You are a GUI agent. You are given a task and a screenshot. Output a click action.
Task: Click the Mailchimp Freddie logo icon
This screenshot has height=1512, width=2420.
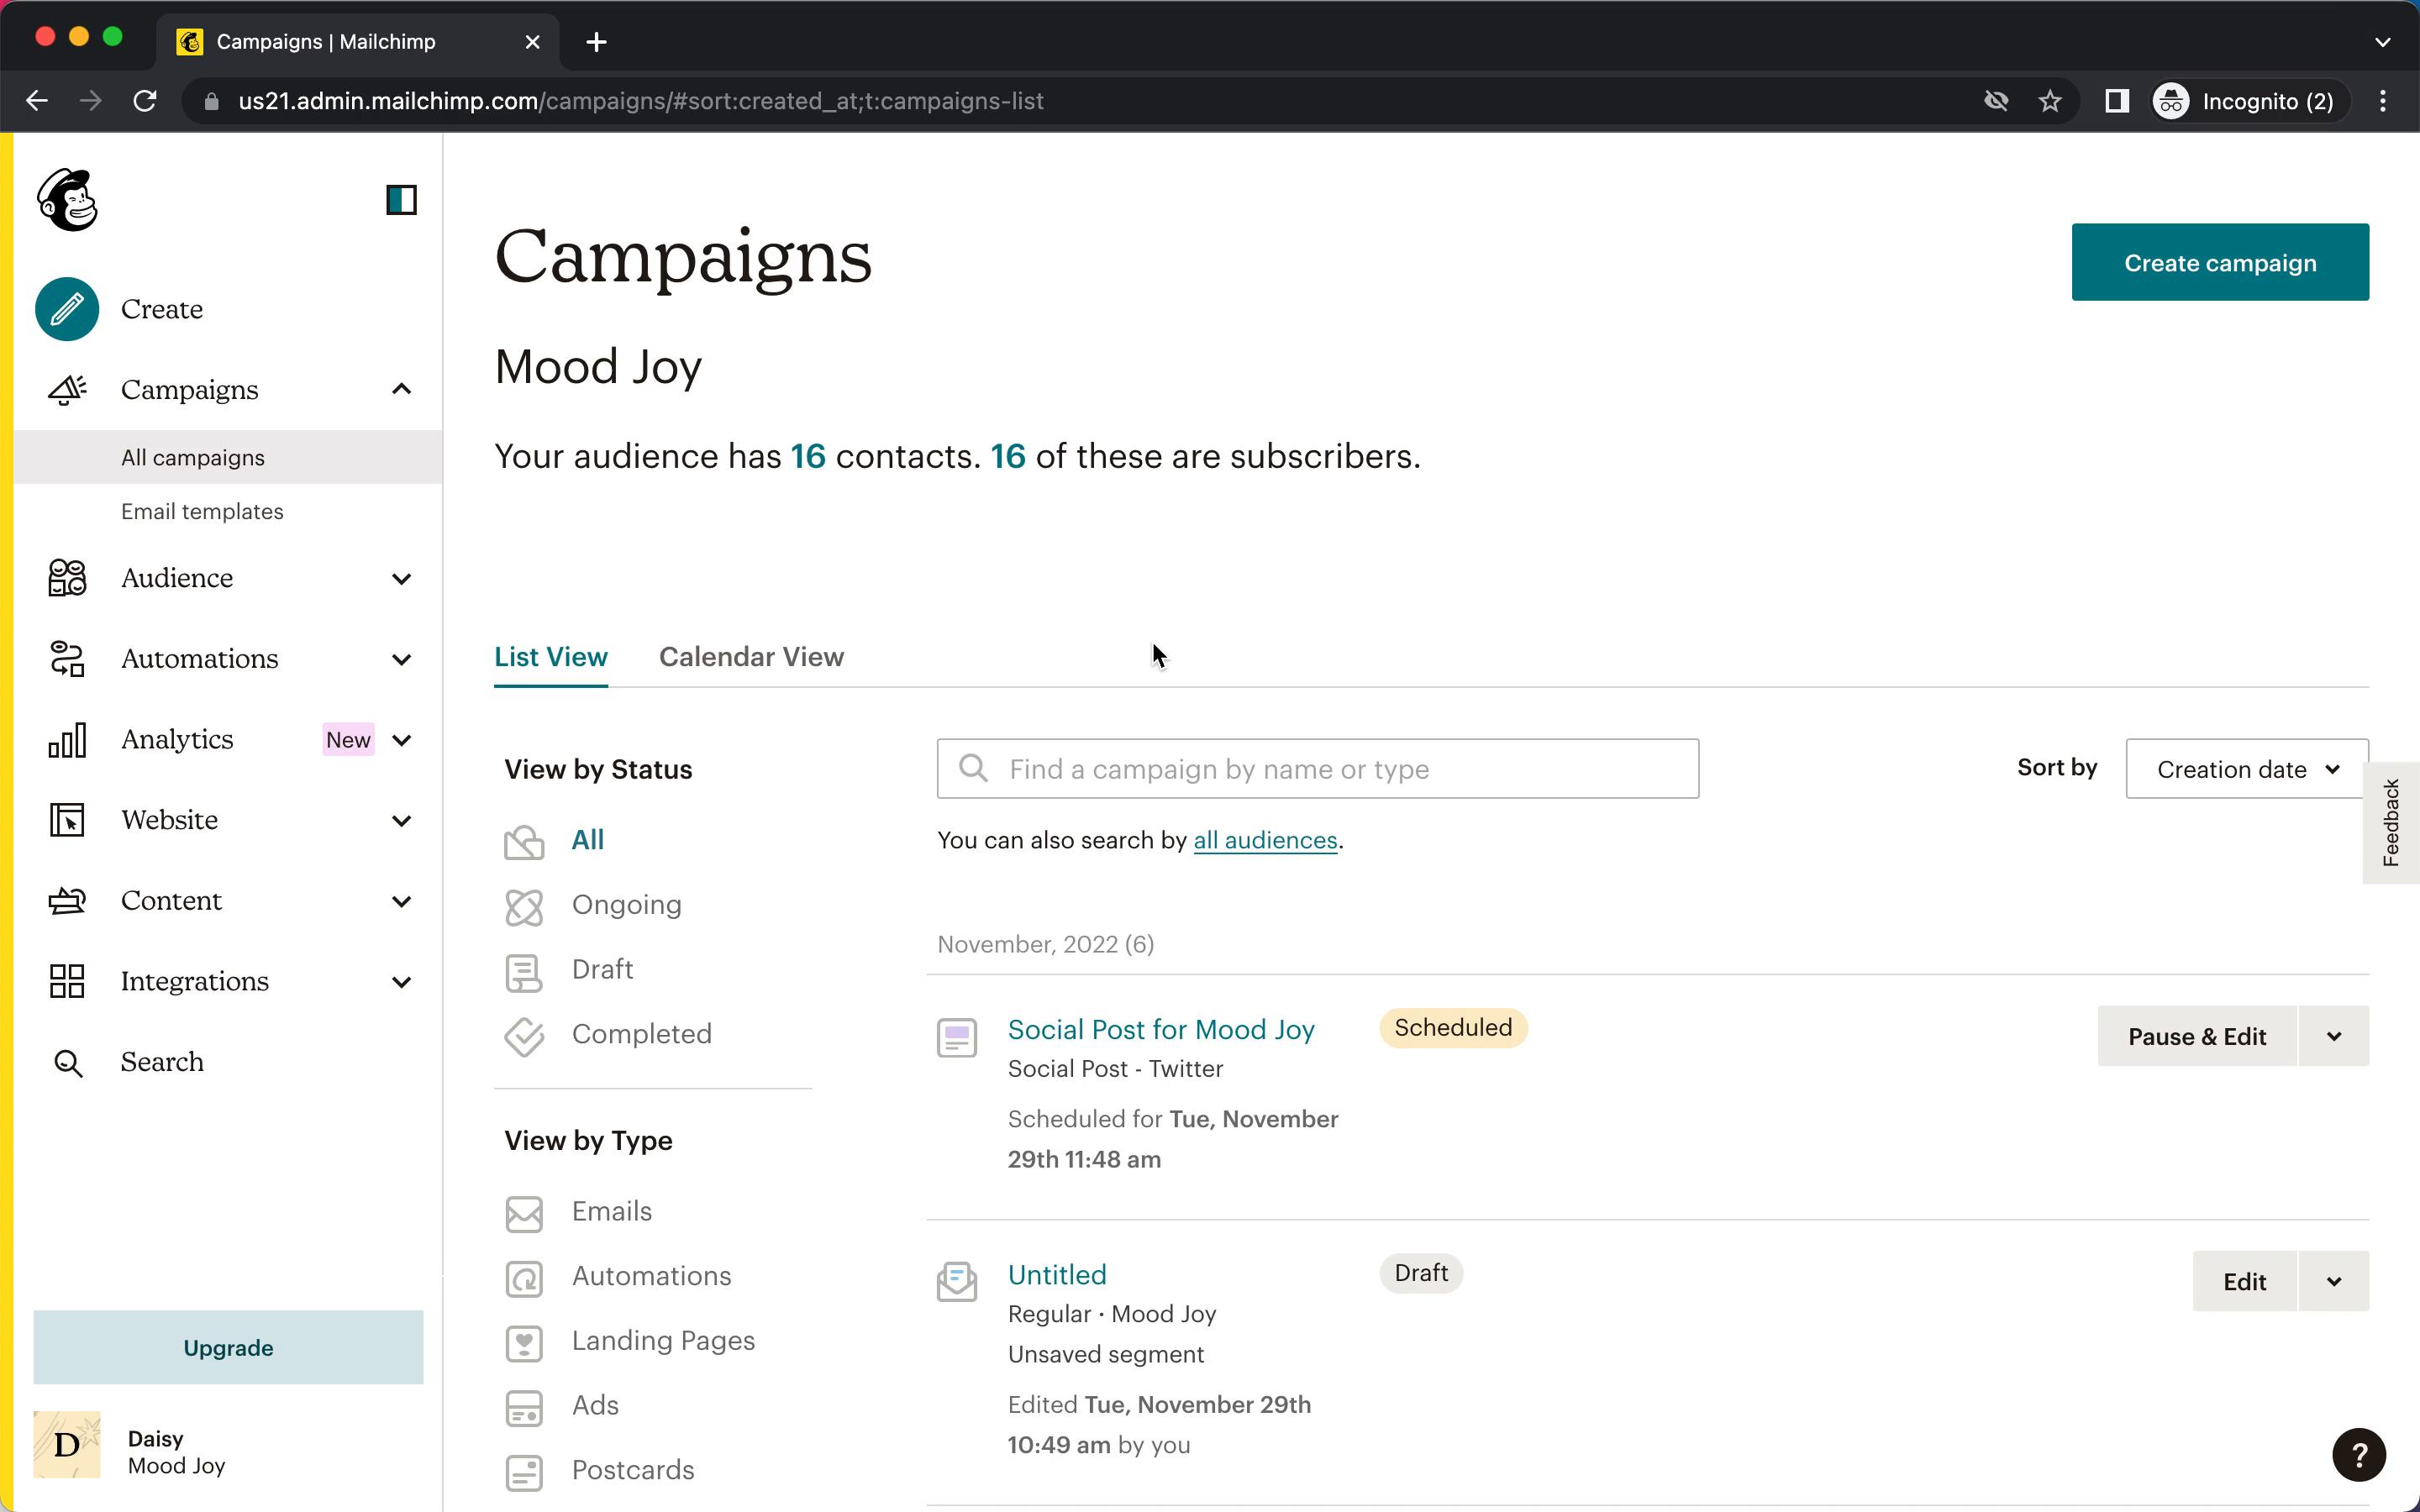pos(67,200)
